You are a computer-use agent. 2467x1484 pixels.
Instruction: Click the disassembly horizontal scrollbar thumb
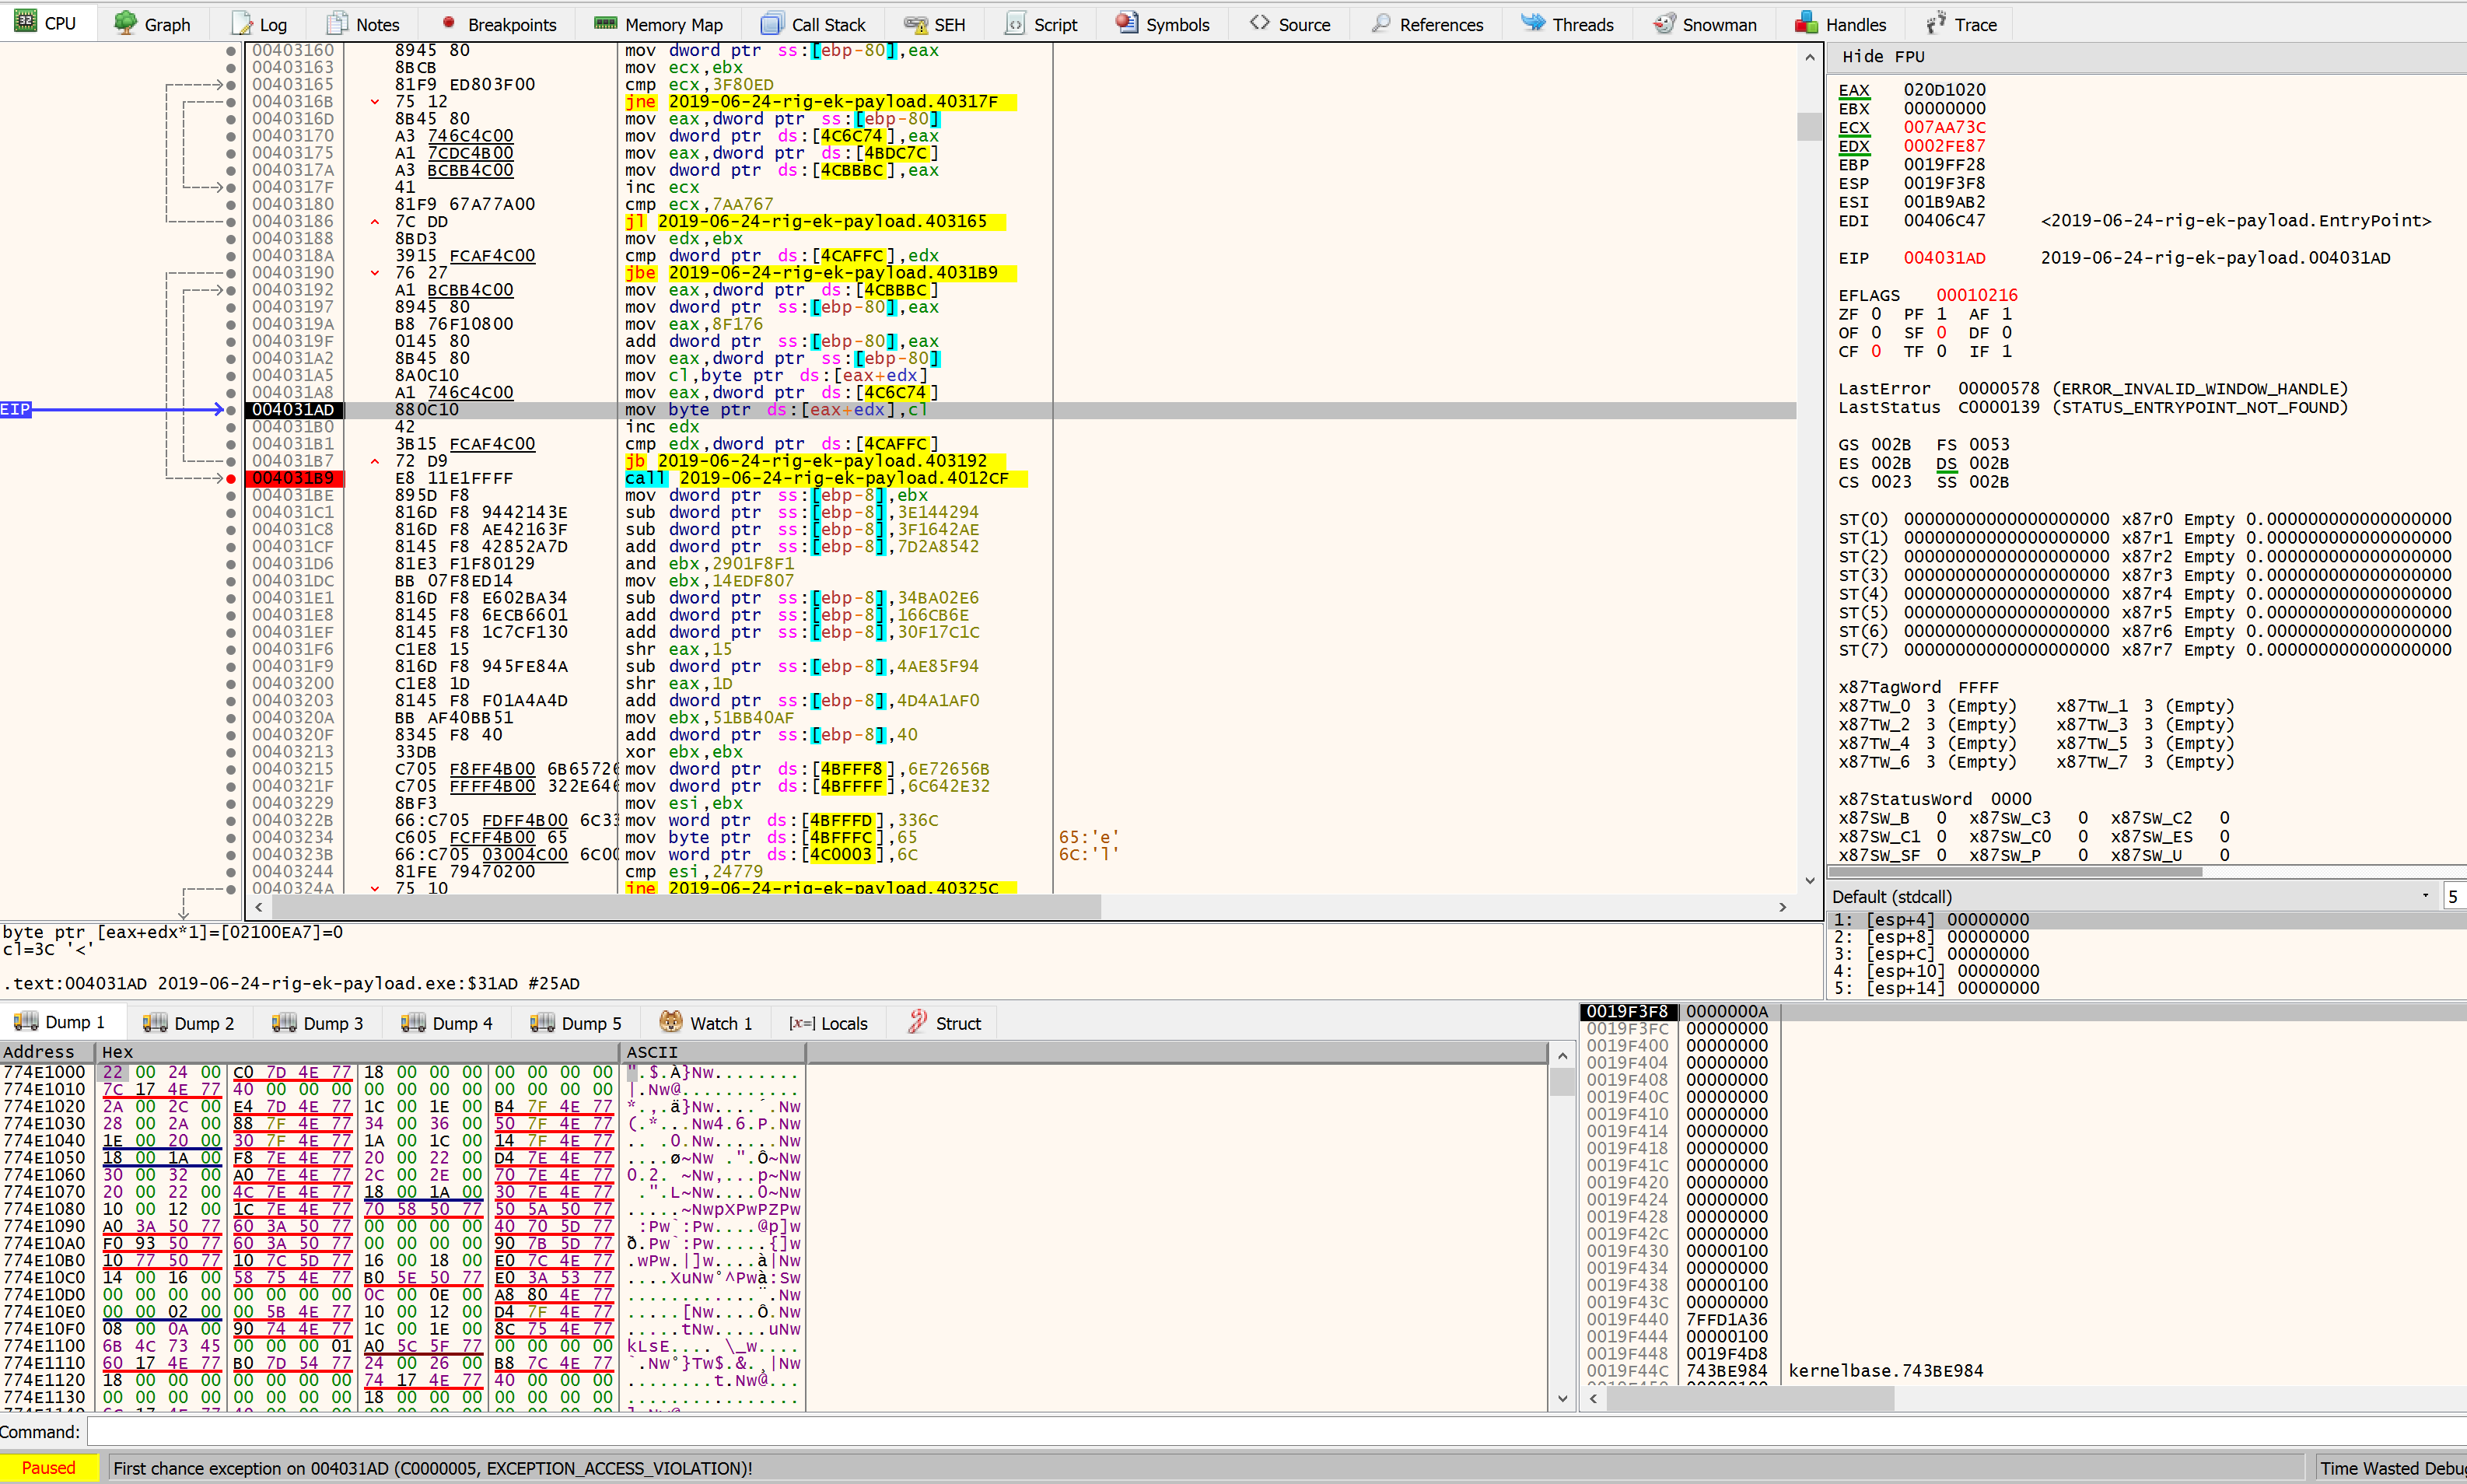pos(686,907)
